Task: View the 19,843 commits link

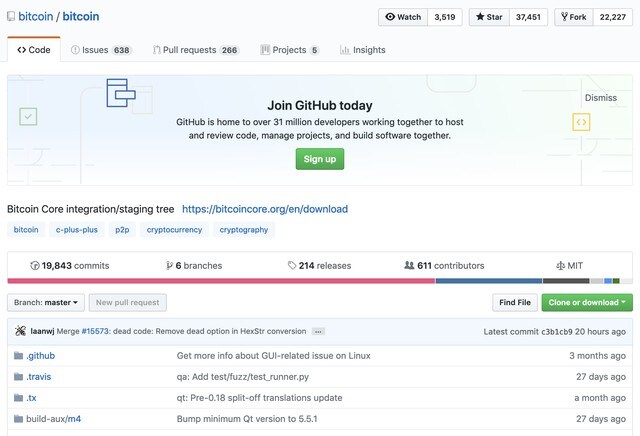Action: (x=70, y=266)
